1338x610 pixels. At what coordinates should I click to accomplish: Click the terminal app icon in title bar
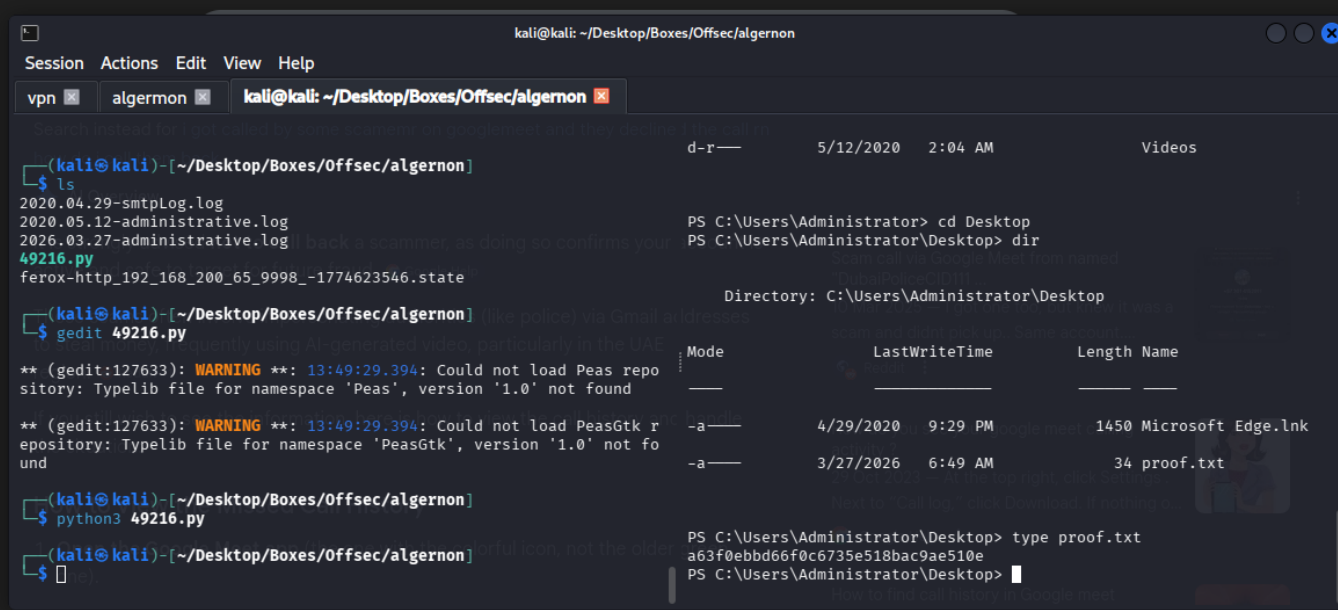pyautogui.click(x=30, y=33)
